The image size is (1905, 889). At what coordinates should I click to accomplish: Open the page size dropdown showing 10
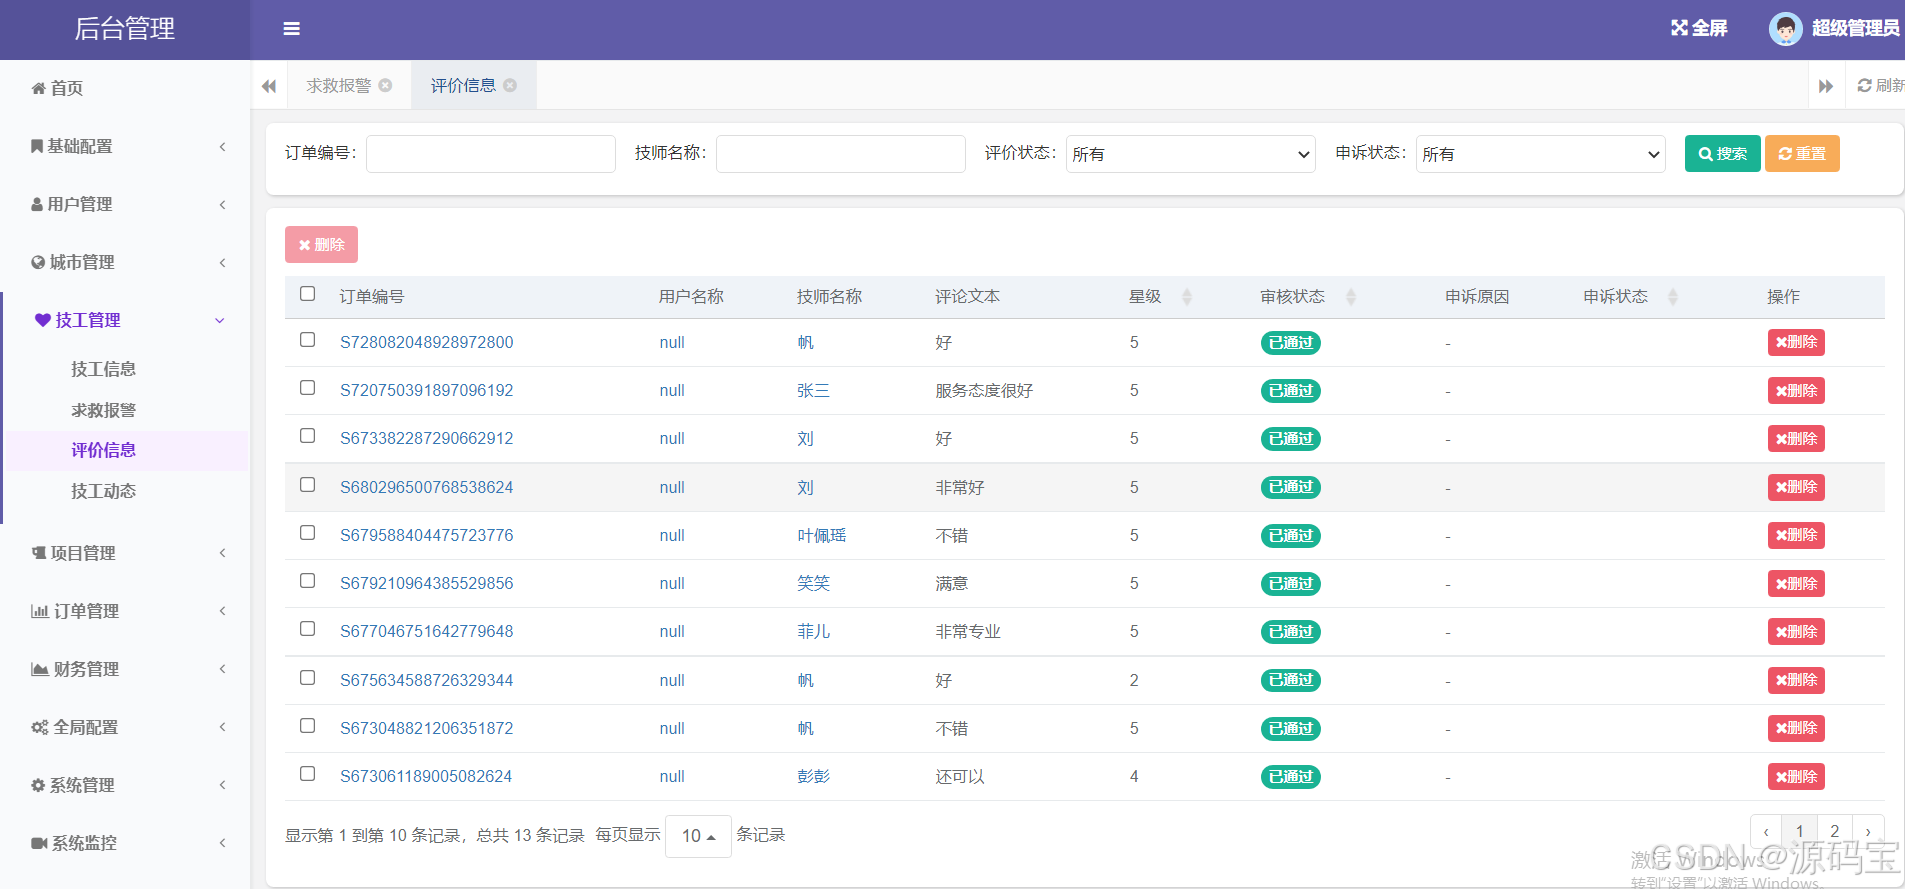(698, 836)
